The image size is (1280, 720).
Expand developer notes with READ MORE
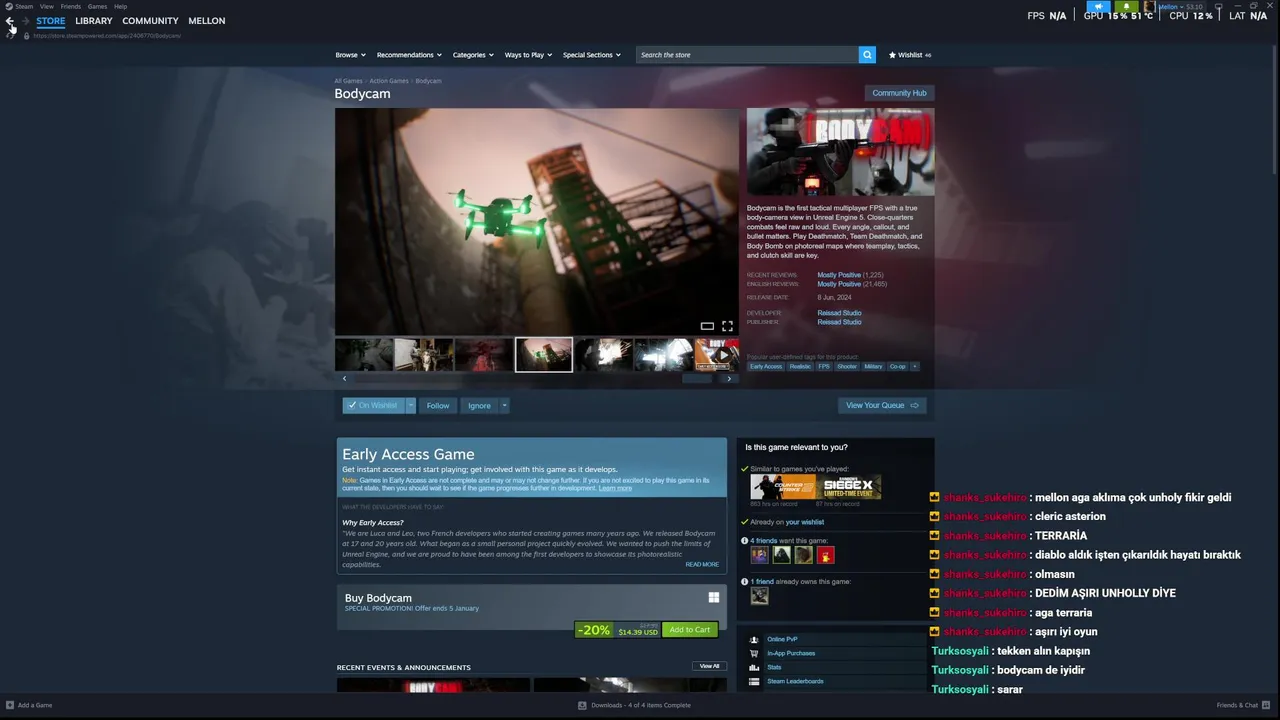click(x=701, y=564)
